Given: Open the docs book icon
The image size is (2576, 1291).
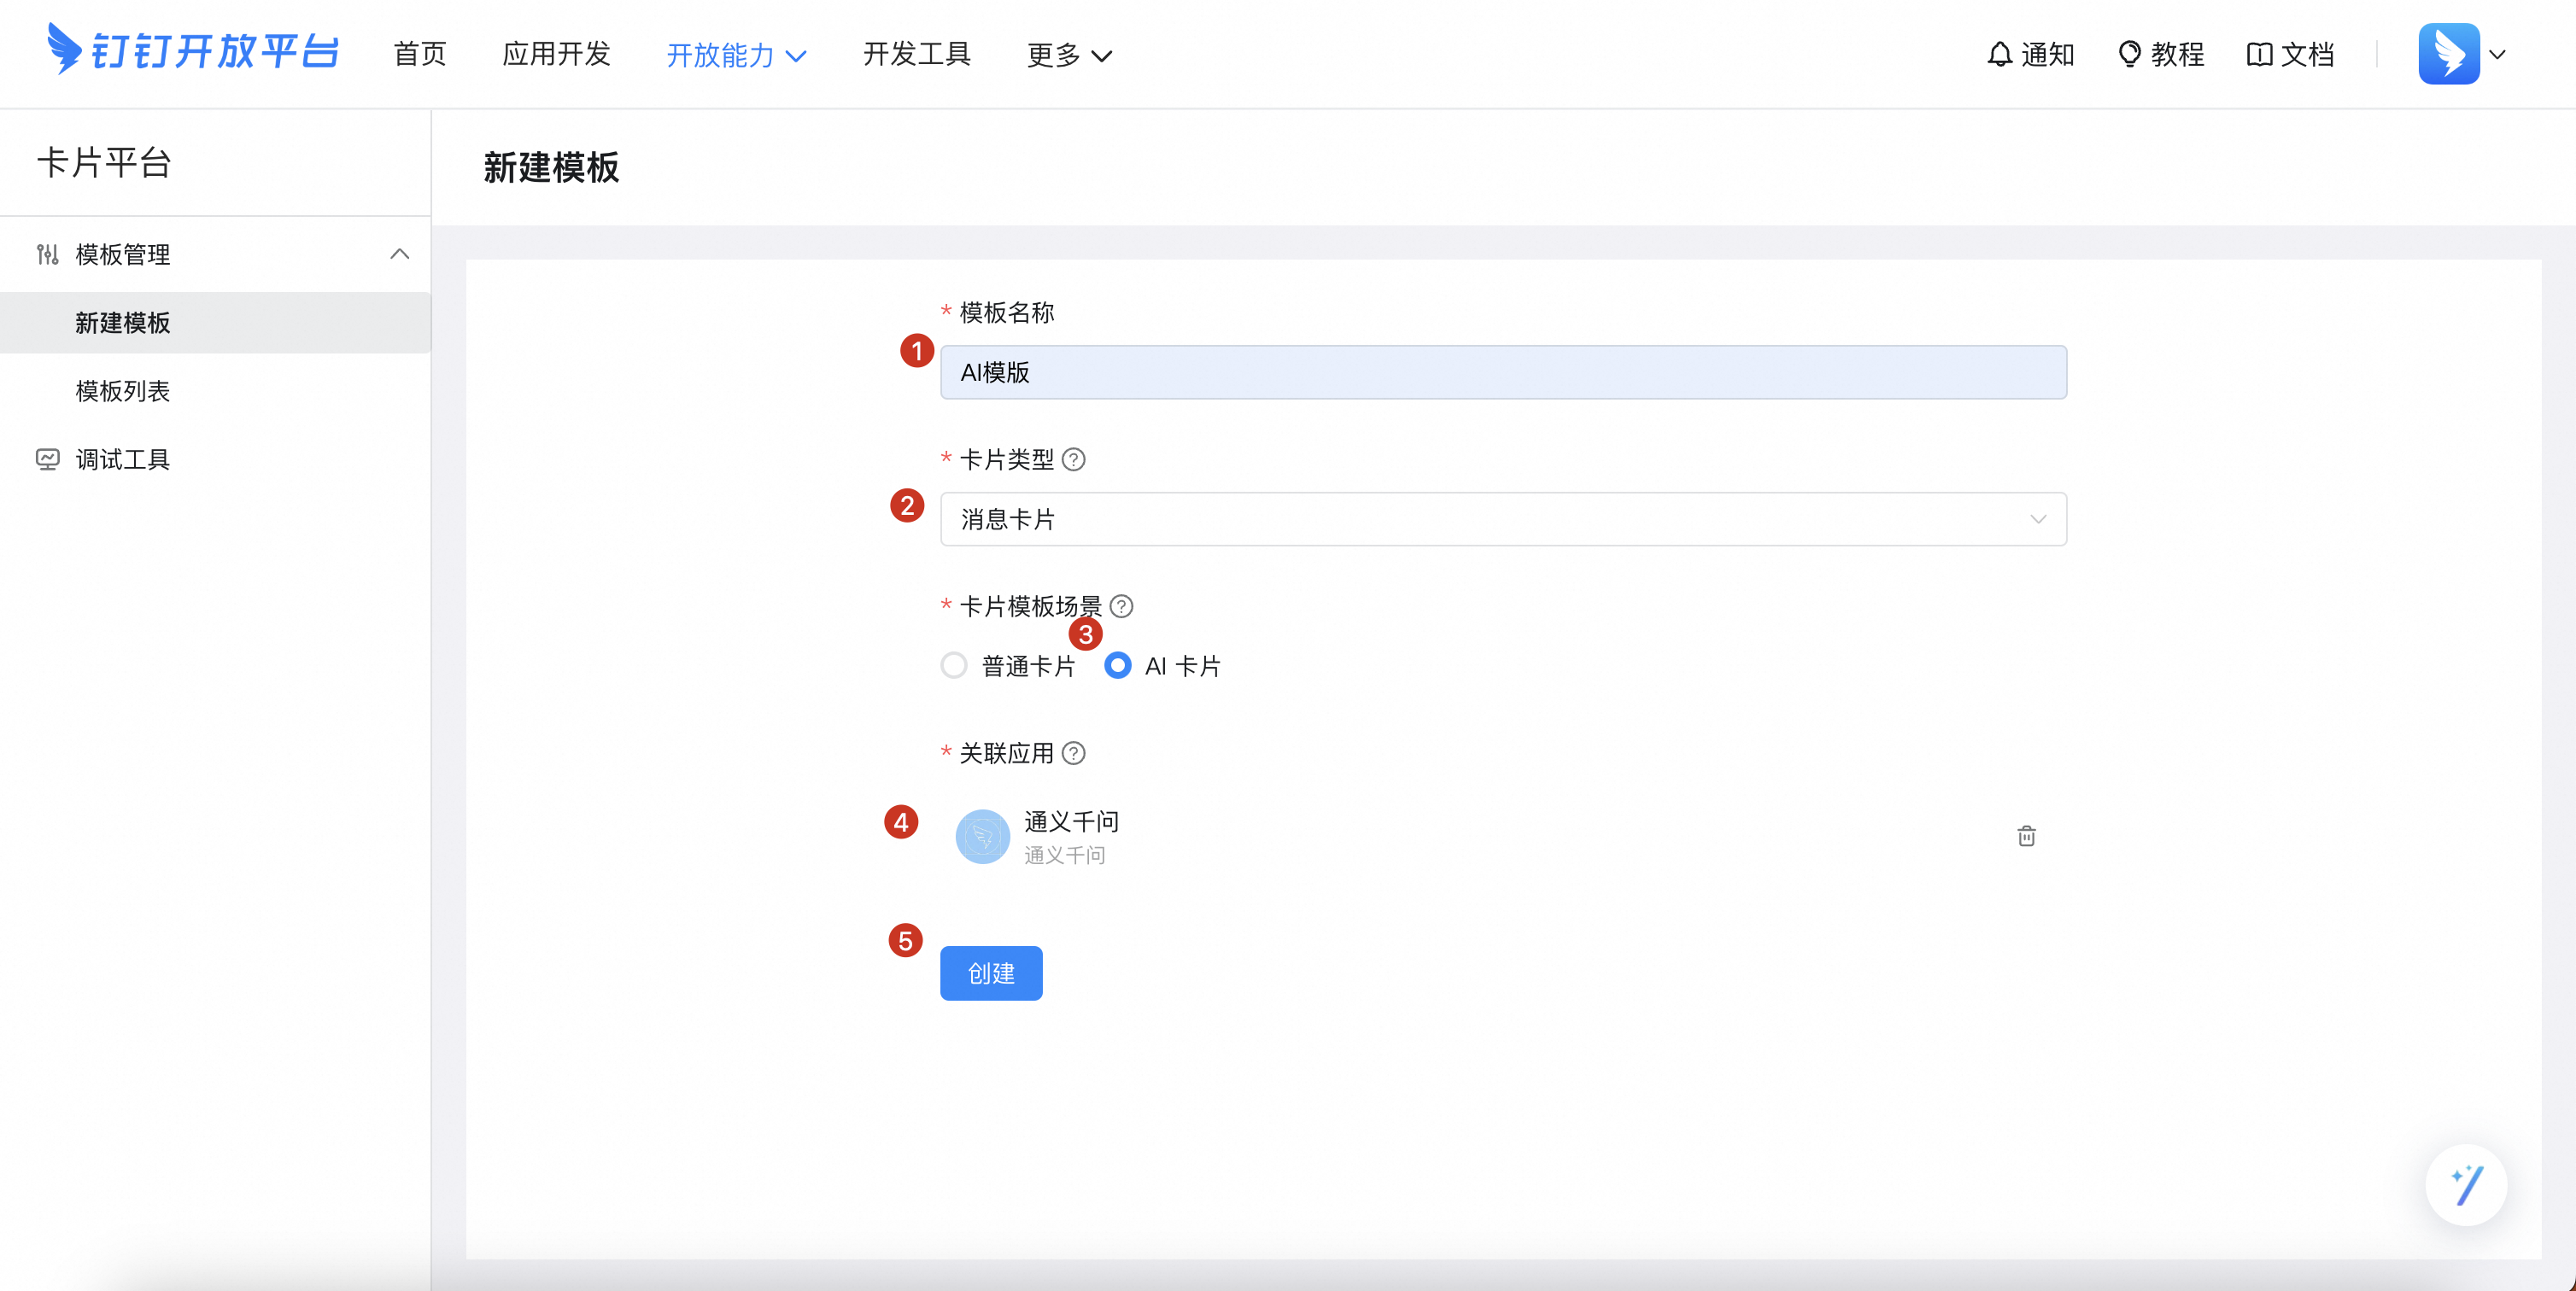Looking at the screenshot, I should click(2259, 54).
